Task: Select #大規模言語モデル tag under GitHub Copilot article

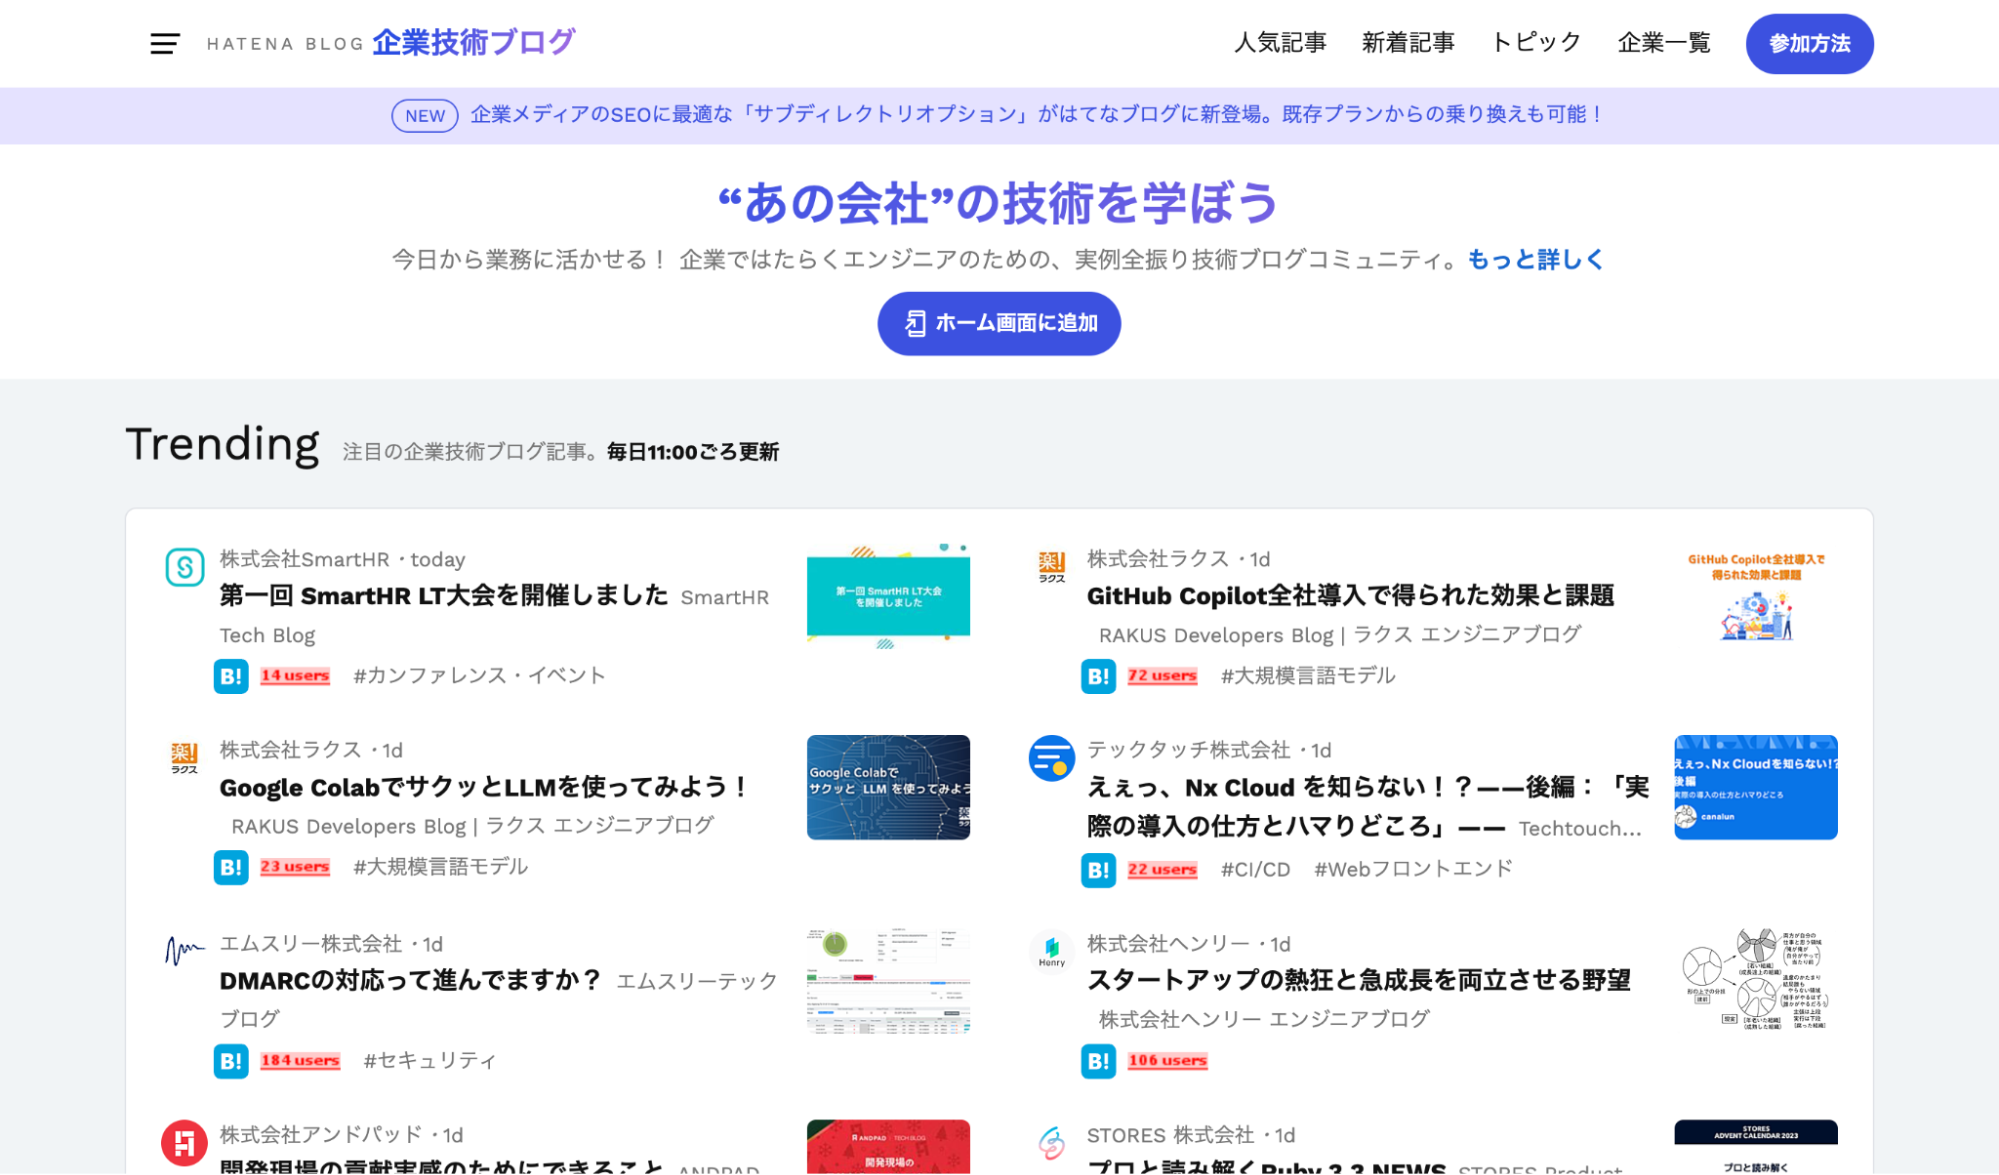Action: point(1308,676)
